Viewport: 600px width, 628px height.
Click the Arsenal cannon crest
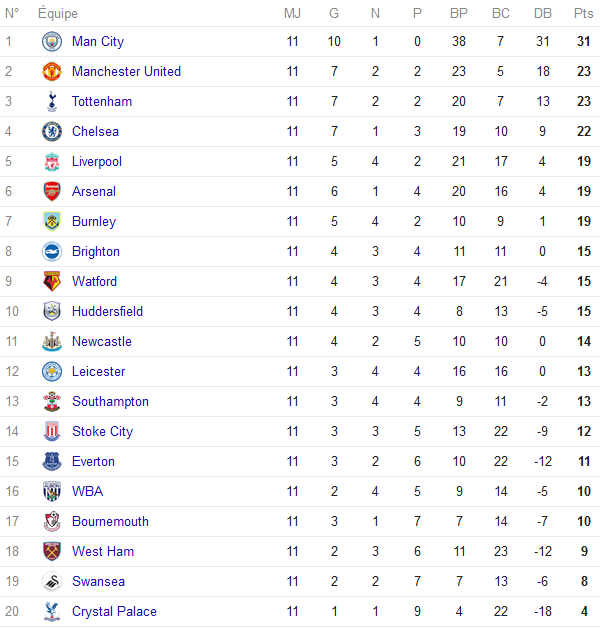(x=52, y=192)
